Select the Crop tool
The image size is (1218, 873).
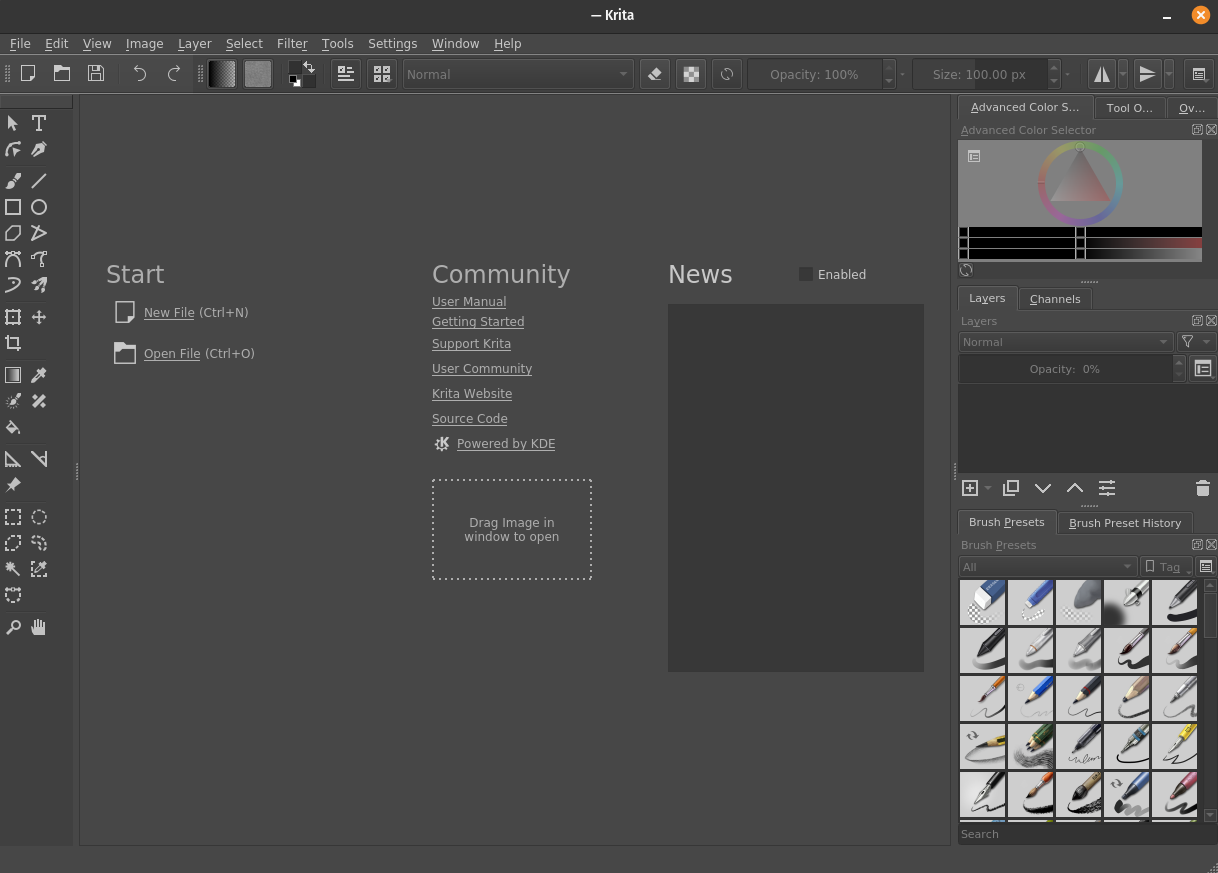[13, 343]
